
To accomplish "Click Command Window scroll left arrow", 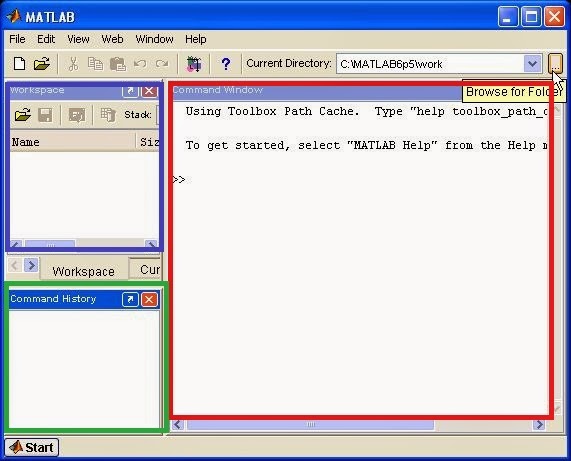I will point(178,425).
